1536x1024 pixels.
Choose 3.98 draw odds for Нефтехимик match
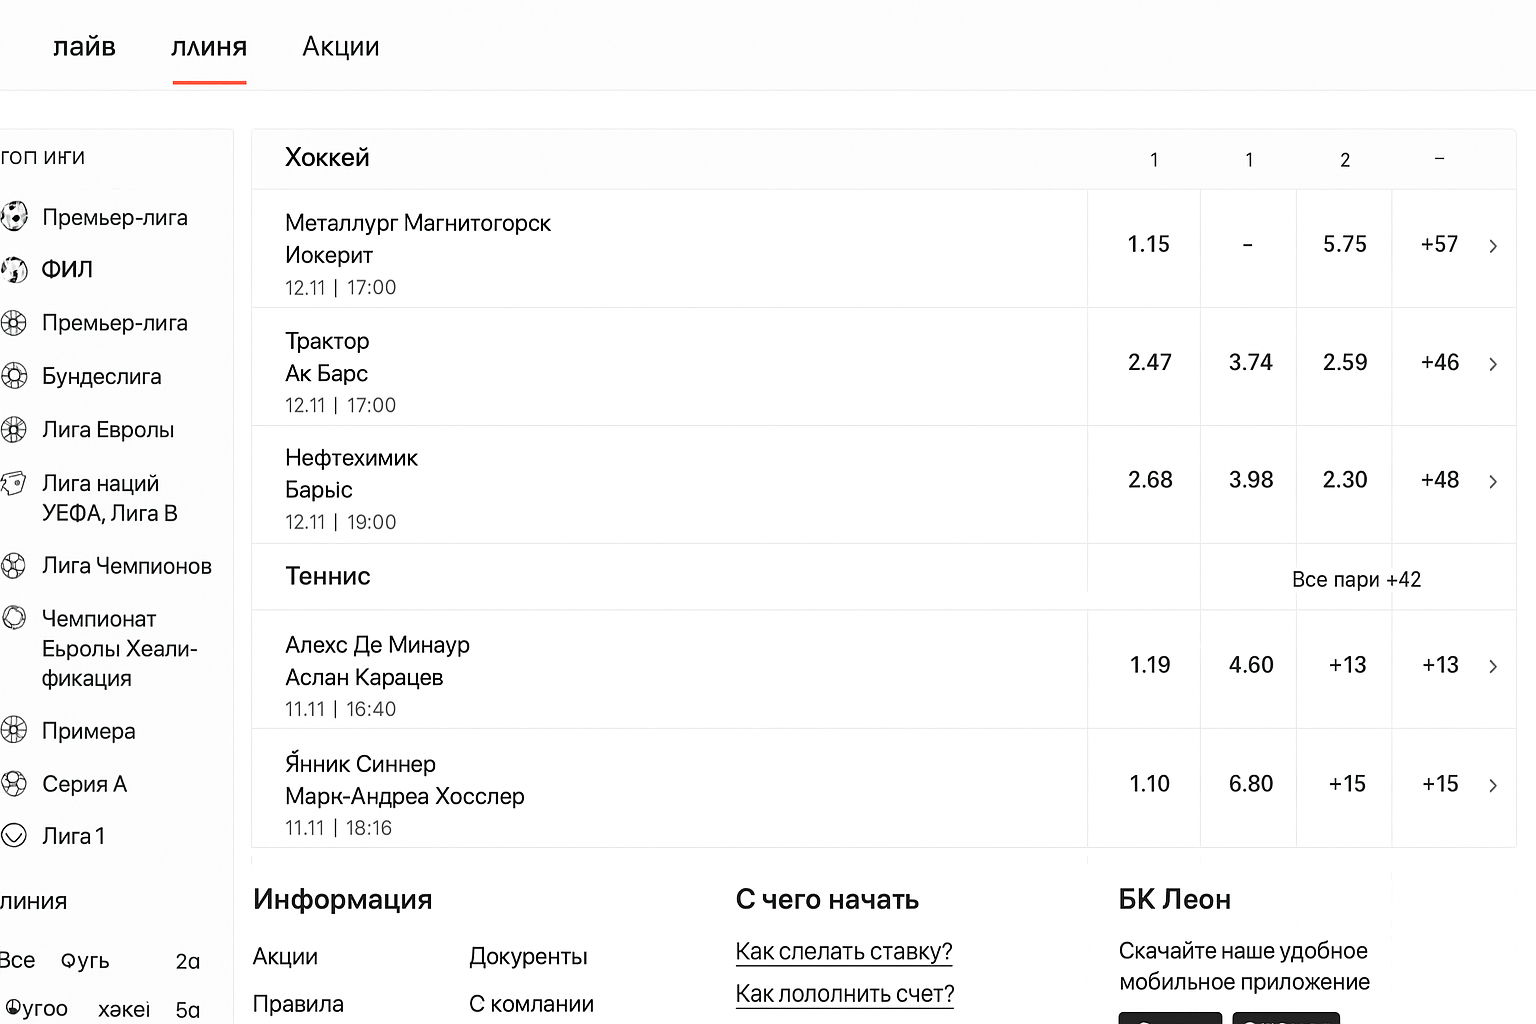click(1250, 481)
